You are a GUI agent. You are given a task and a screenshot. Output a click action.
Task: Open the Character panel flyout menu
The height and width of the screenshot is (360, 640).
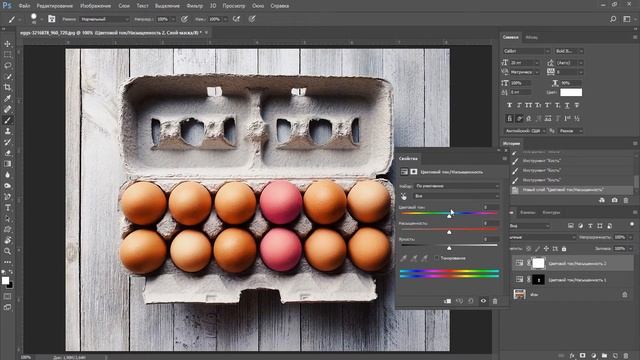635,37
